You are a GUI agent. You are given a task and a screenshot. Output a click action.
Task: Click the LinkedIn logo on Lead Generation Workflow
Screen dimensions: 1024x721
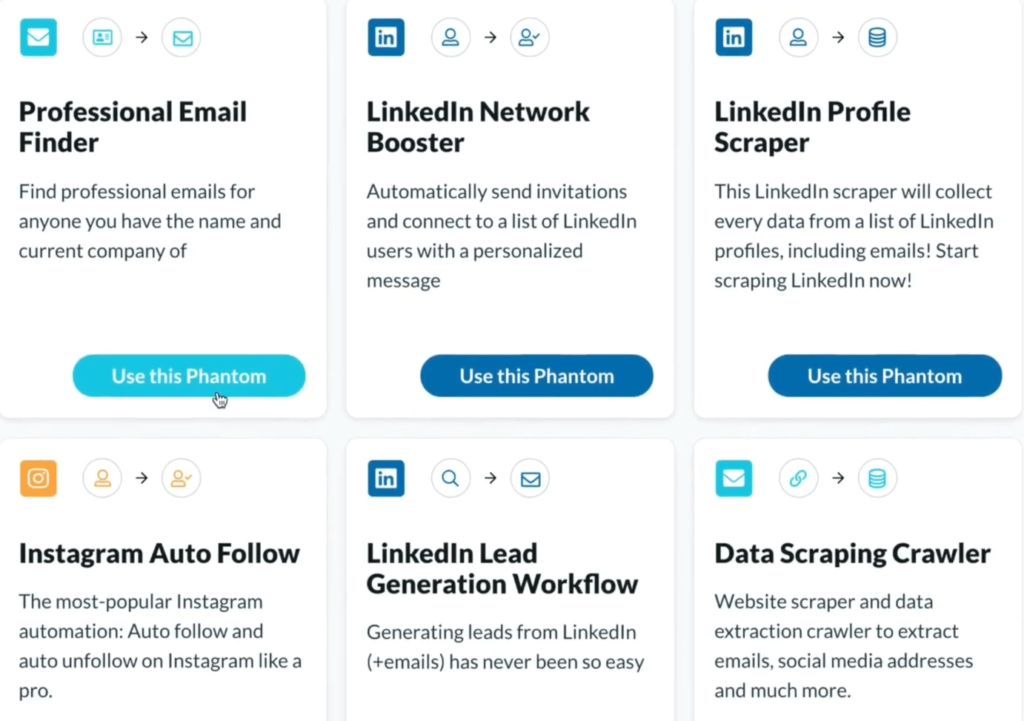(386, 478)
